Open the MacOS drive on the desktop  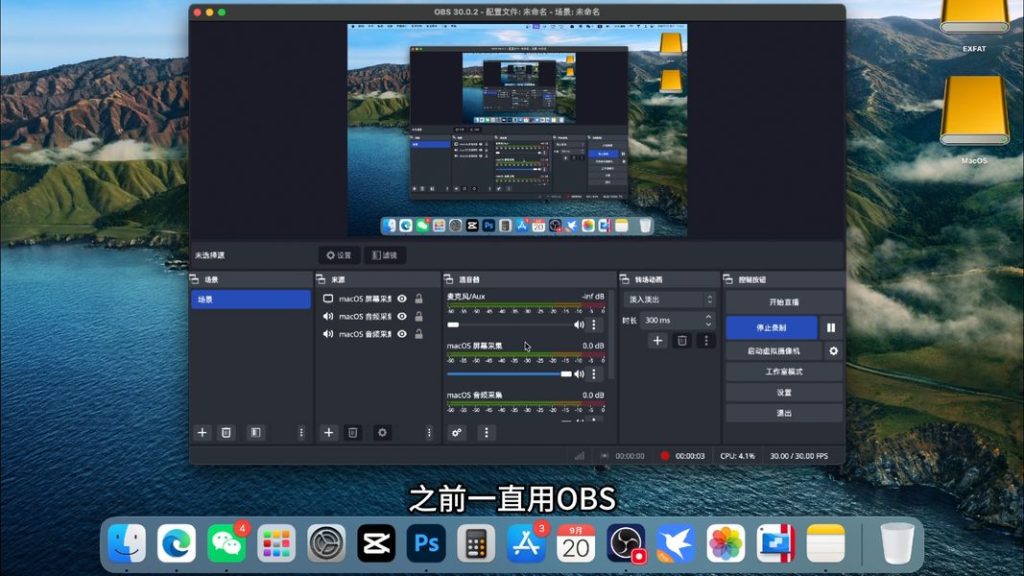974,120
